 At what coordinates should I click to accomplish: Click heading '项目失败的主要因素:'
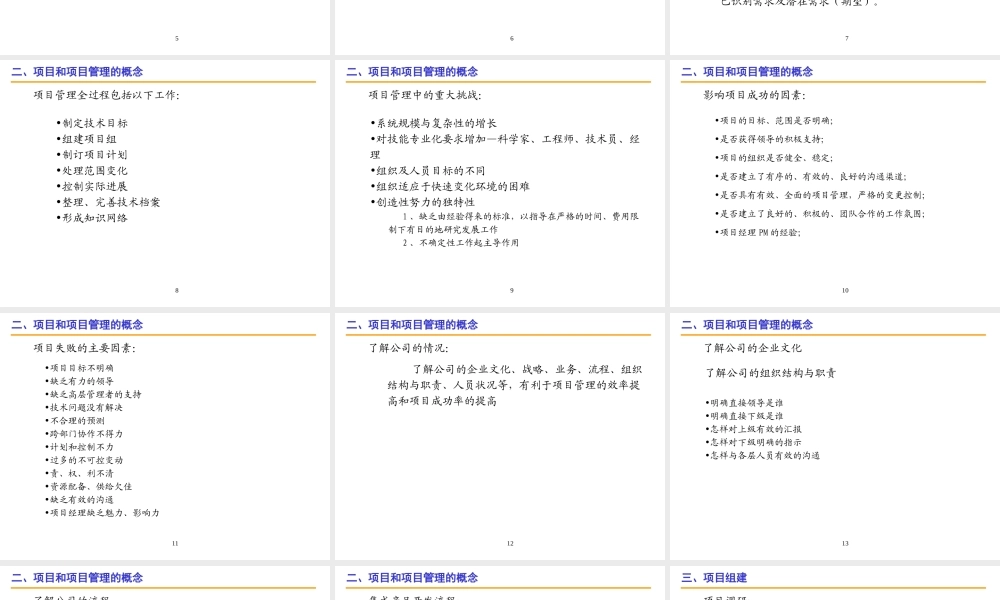85,348
